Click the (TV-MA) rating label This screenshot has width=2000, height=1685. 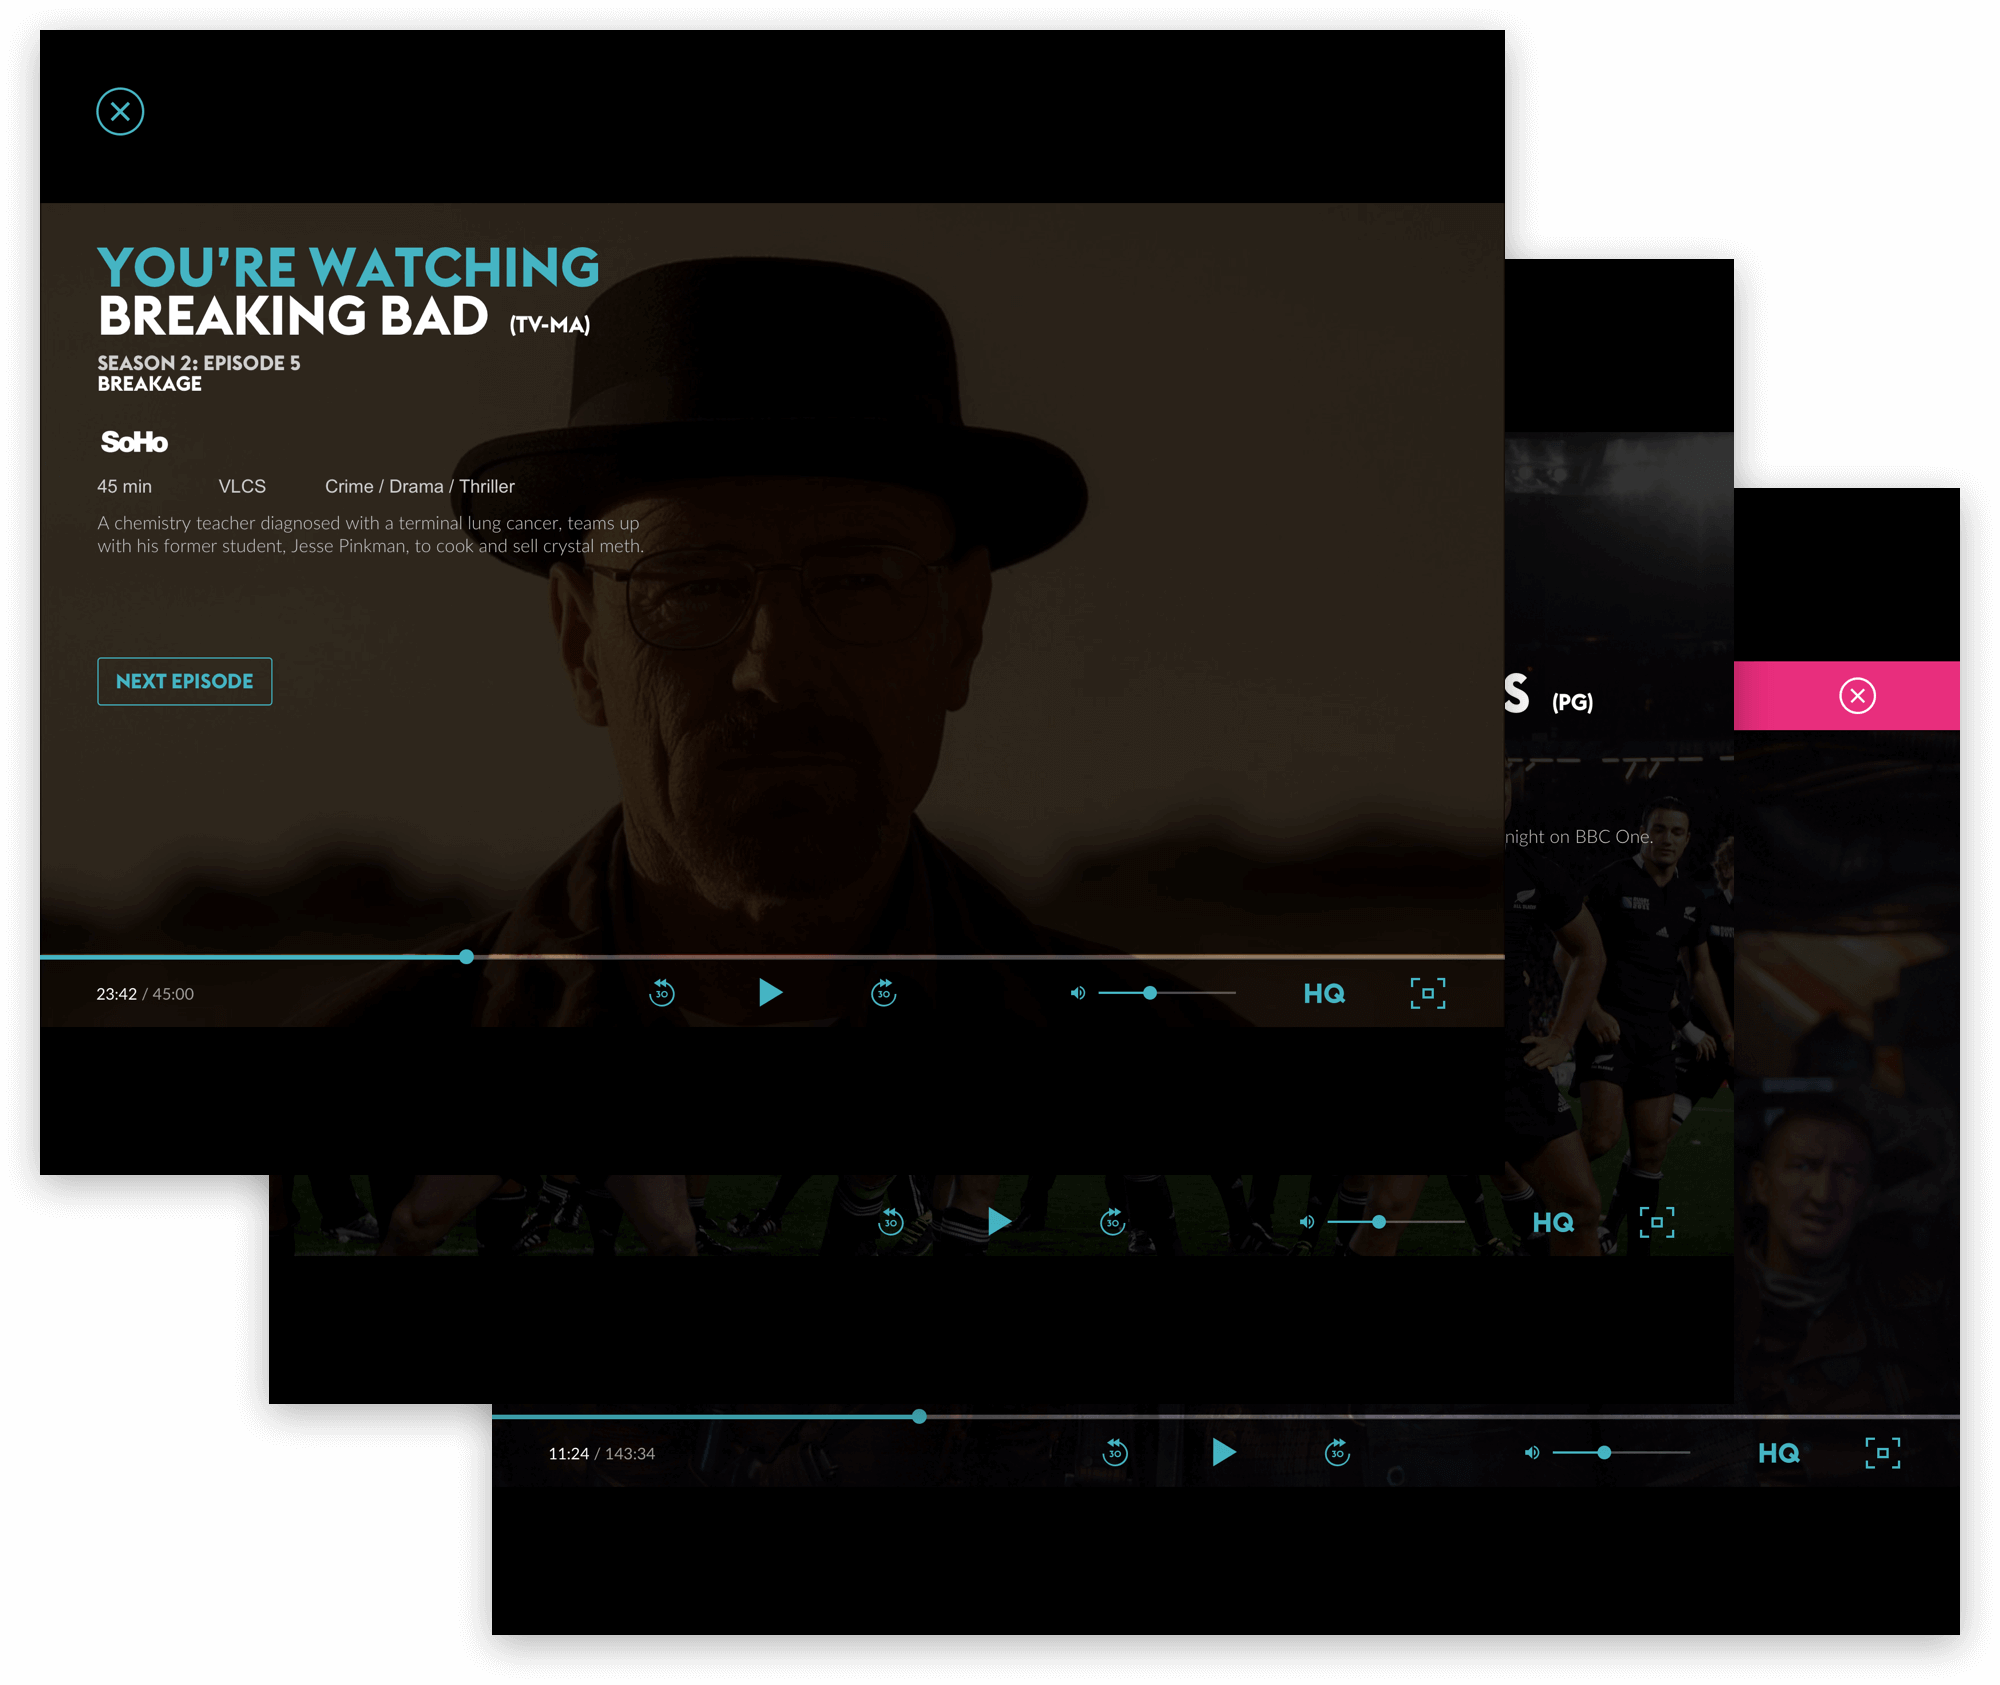(x=550, y=325)
